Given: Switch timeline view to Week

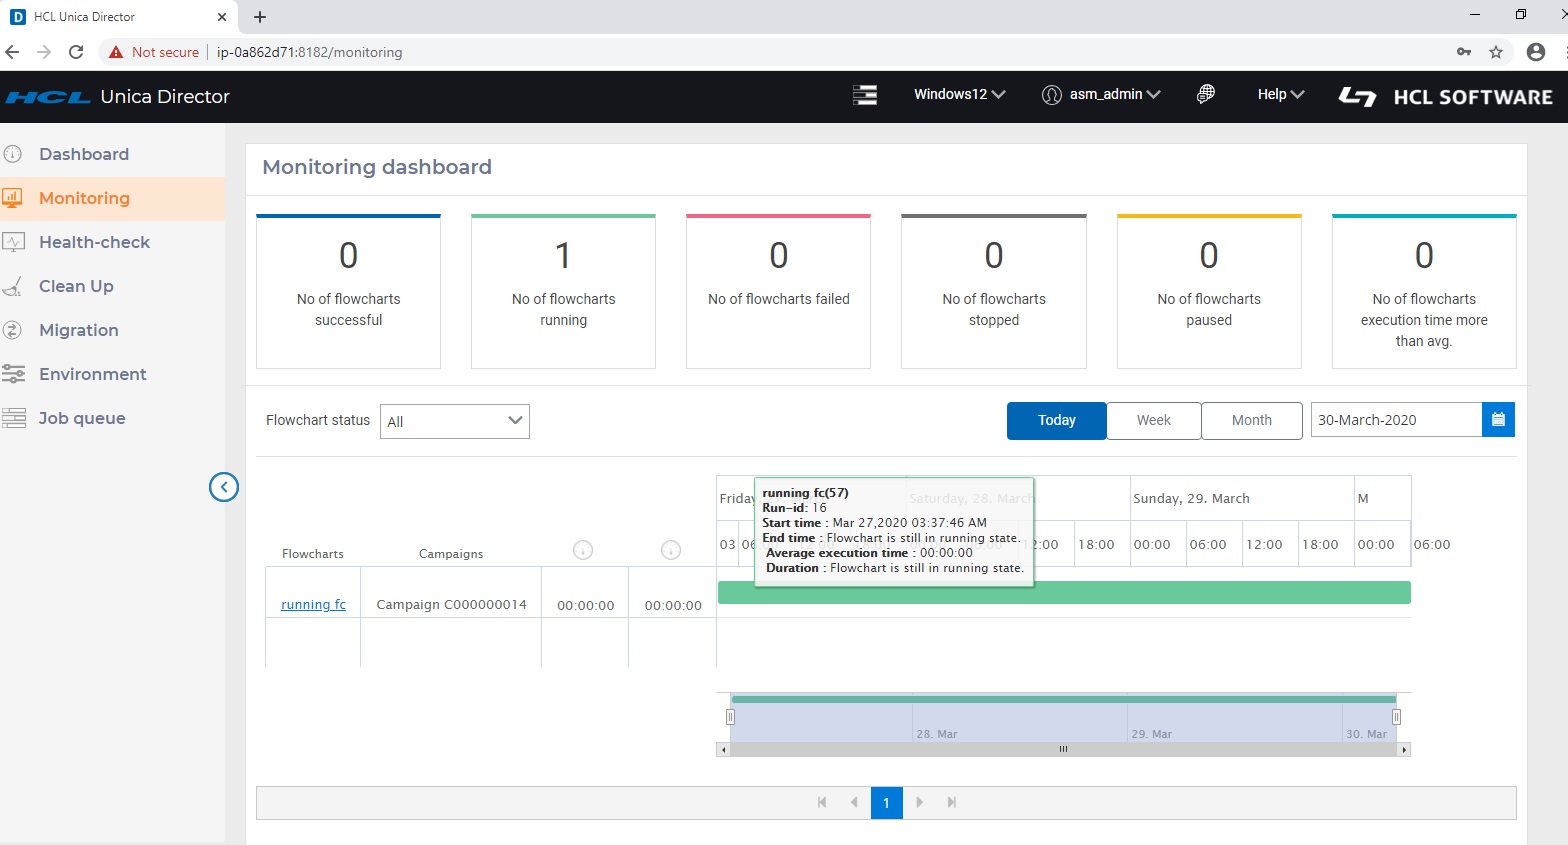Looking at the screenshot, I should coord(1153,420).
